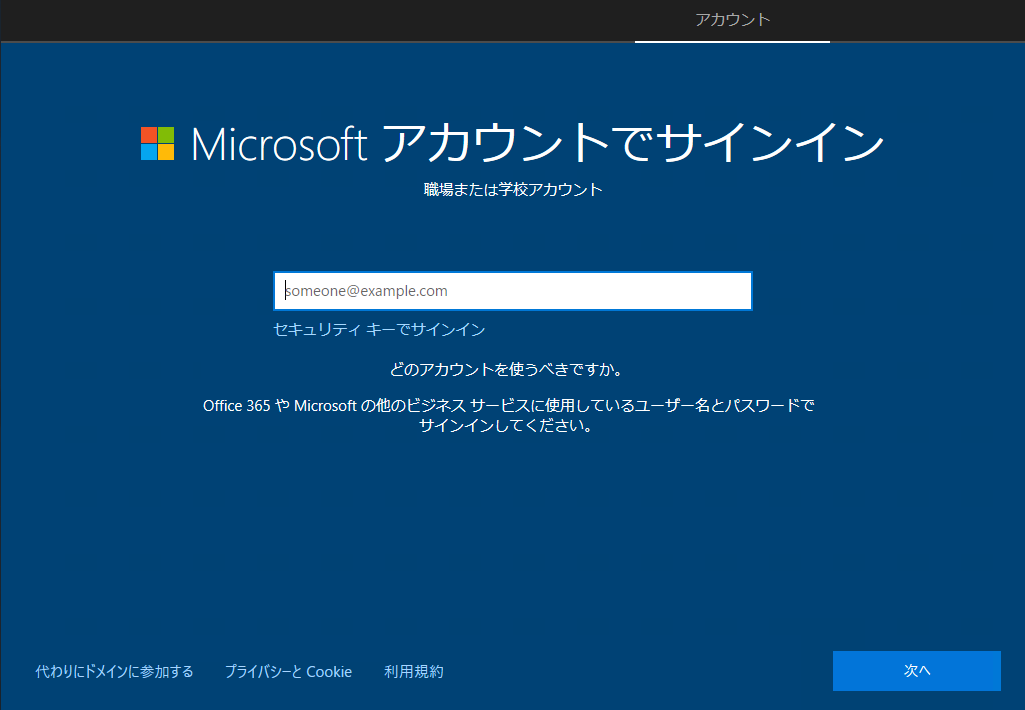Screen dimensions: 1025x710
Task: Open セキュリティ キーでサインイン link
Action: (379, 330)
